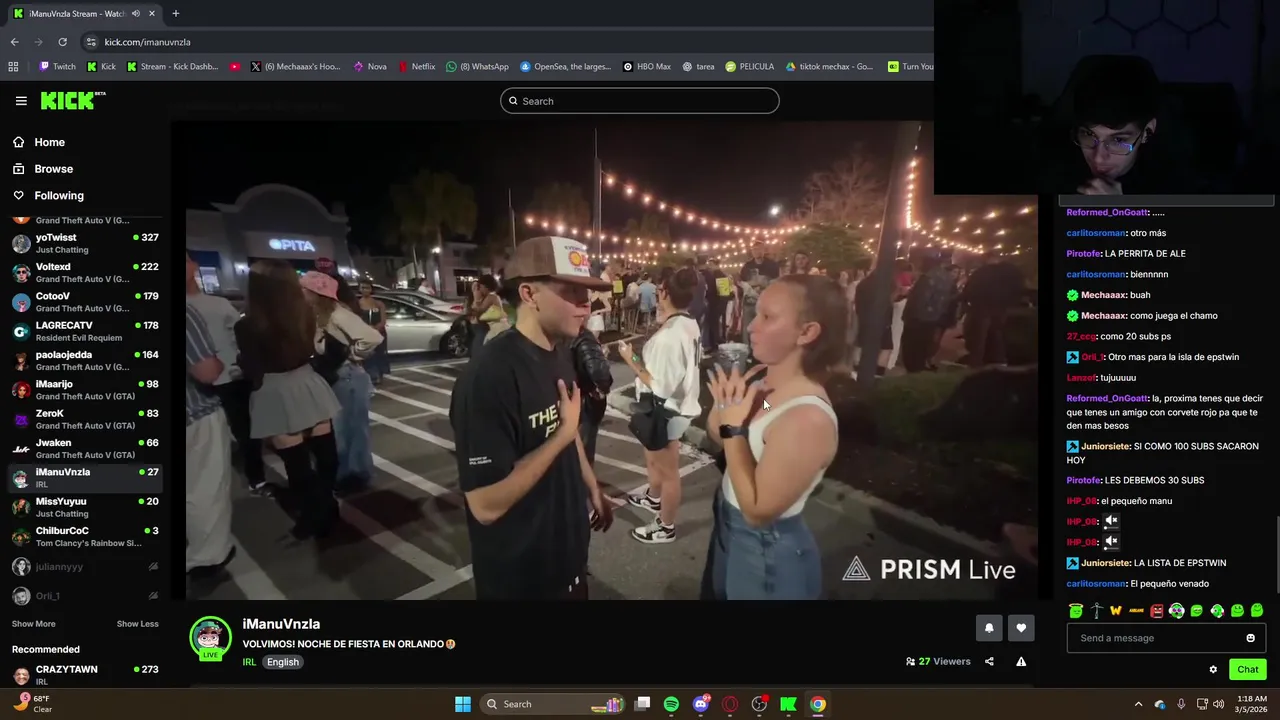Expand list with Show More
The image size is (1280, 720).
(33, 624)
